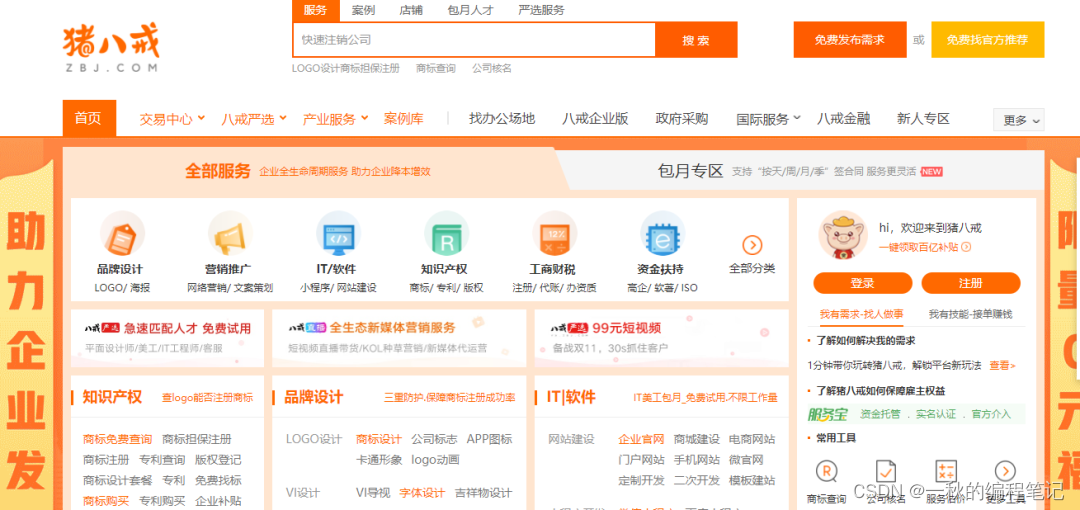Open the IT/软件 code icon
This screenshot has width=1080, height=510.
coord(338,234)
